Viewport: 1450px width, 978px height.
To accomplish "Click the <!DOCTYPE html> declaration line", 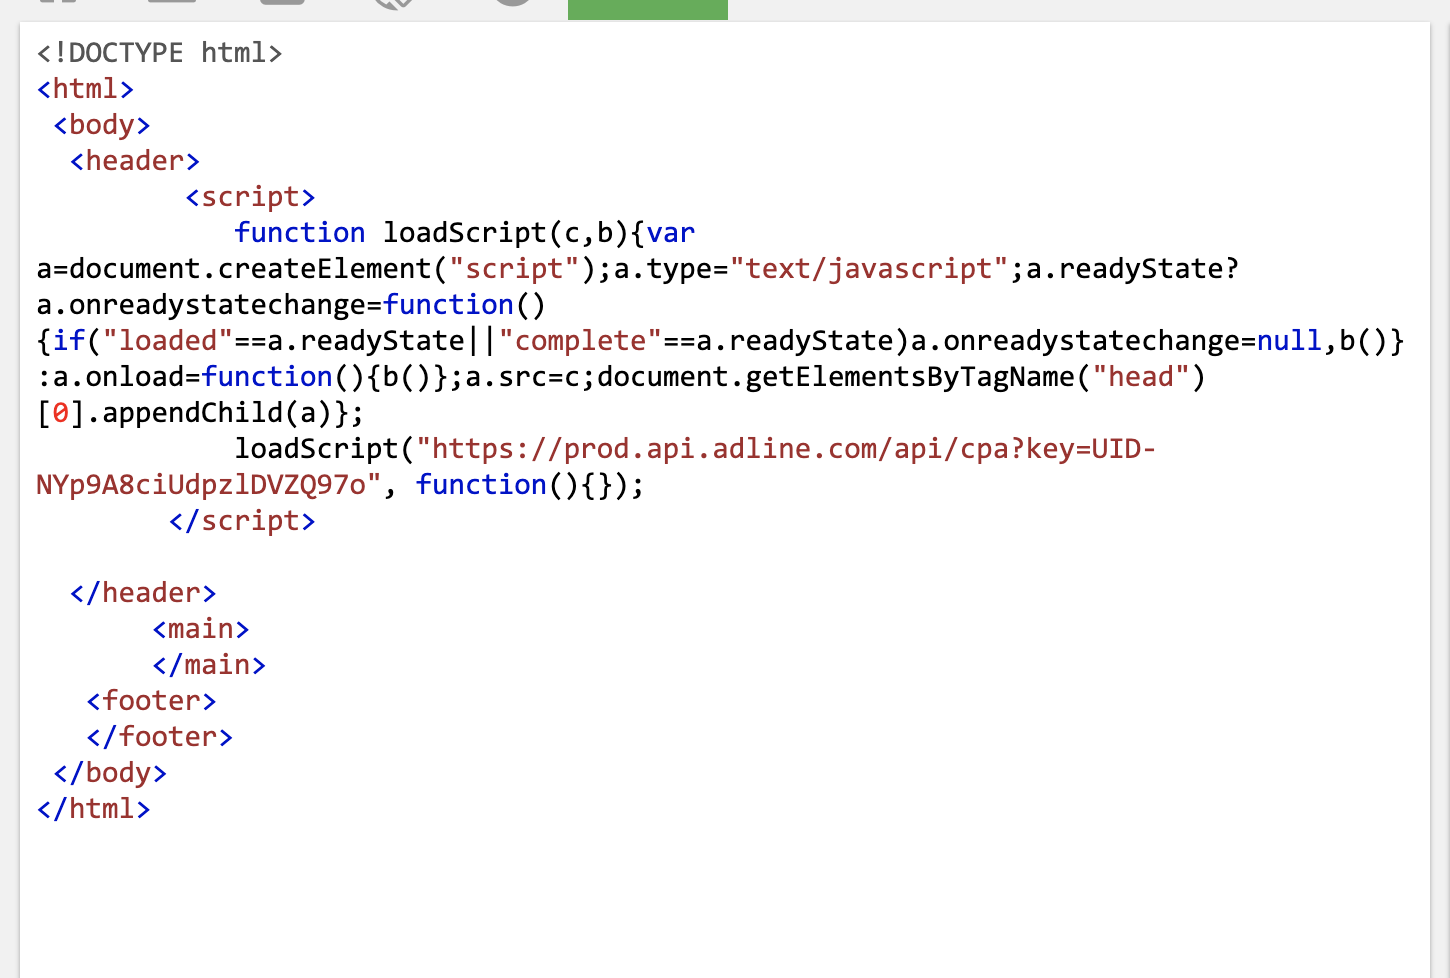I will click(x=160, y=53).
